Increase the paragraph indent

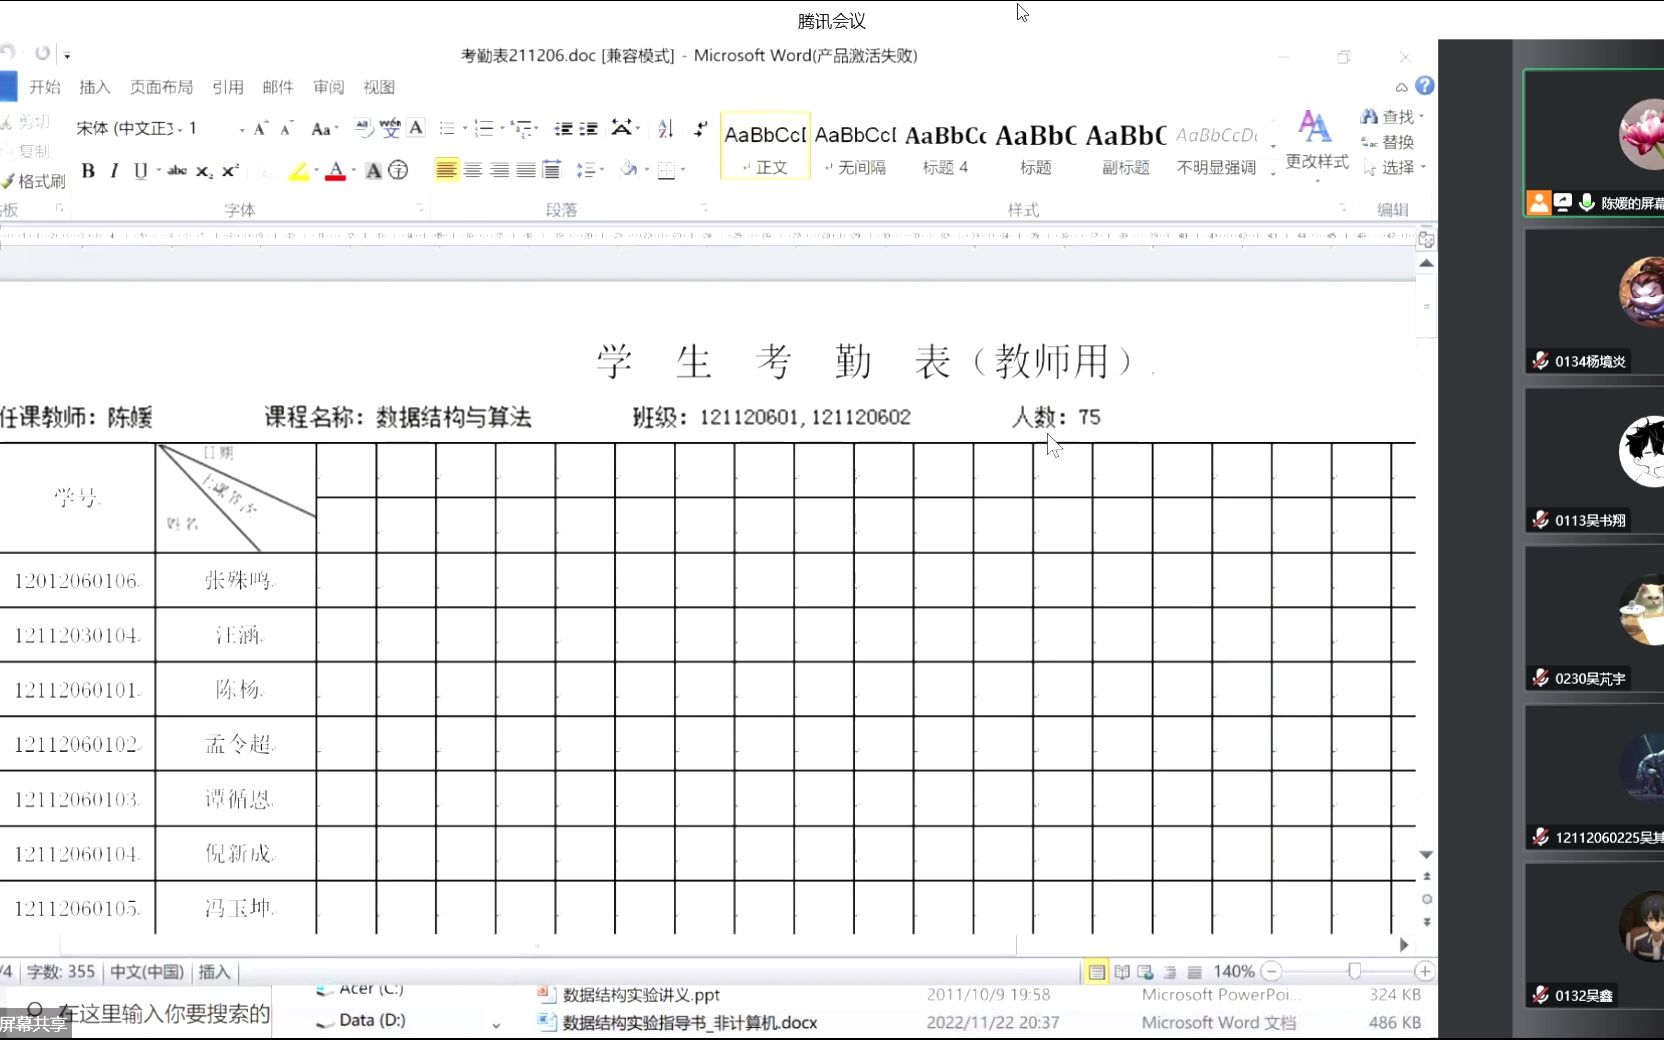589,128
